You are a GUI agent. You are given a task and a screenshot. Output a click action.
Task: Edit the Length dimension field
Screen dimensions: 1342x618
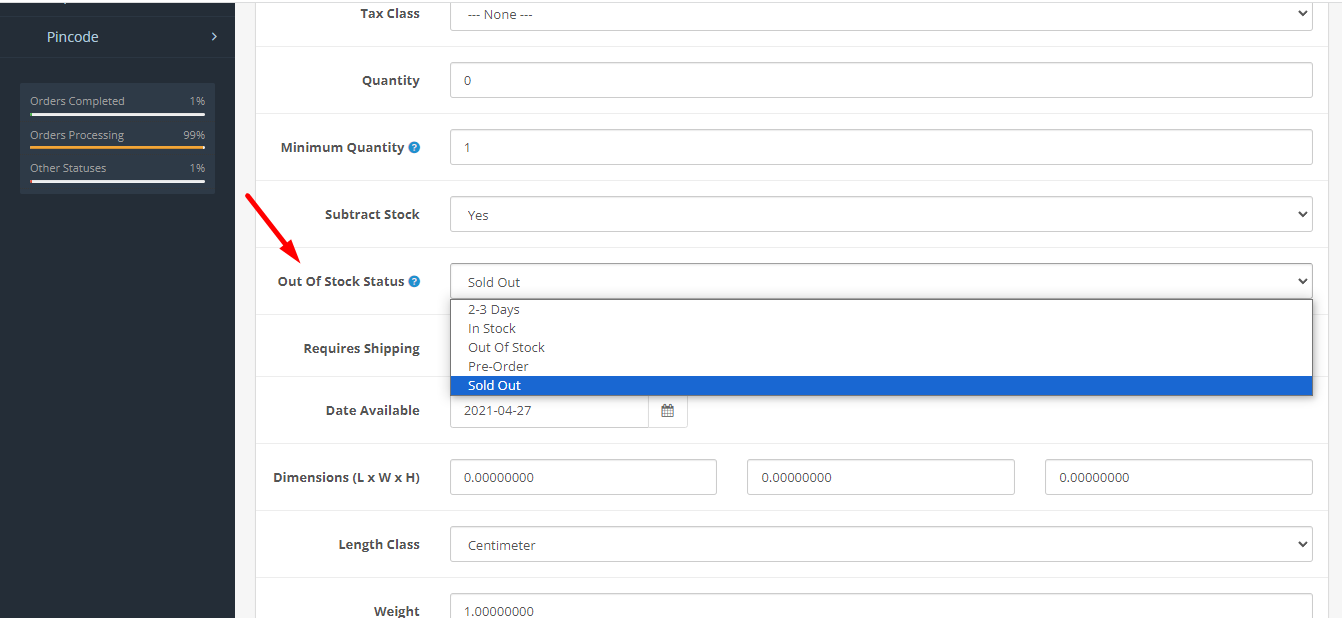point(583,477)
